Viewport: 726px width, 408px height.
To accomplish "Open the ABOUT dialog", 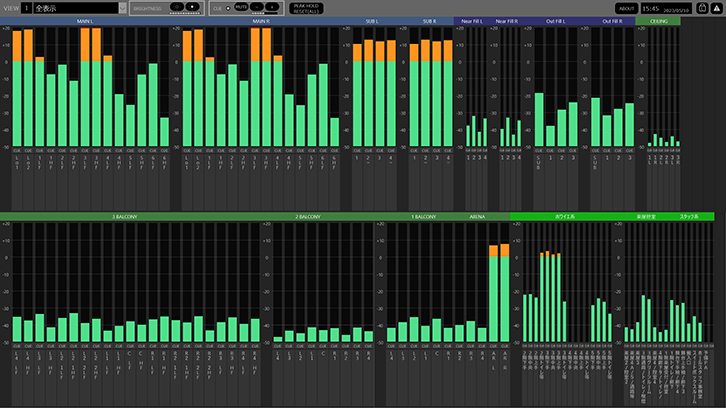I will (626, 8).
